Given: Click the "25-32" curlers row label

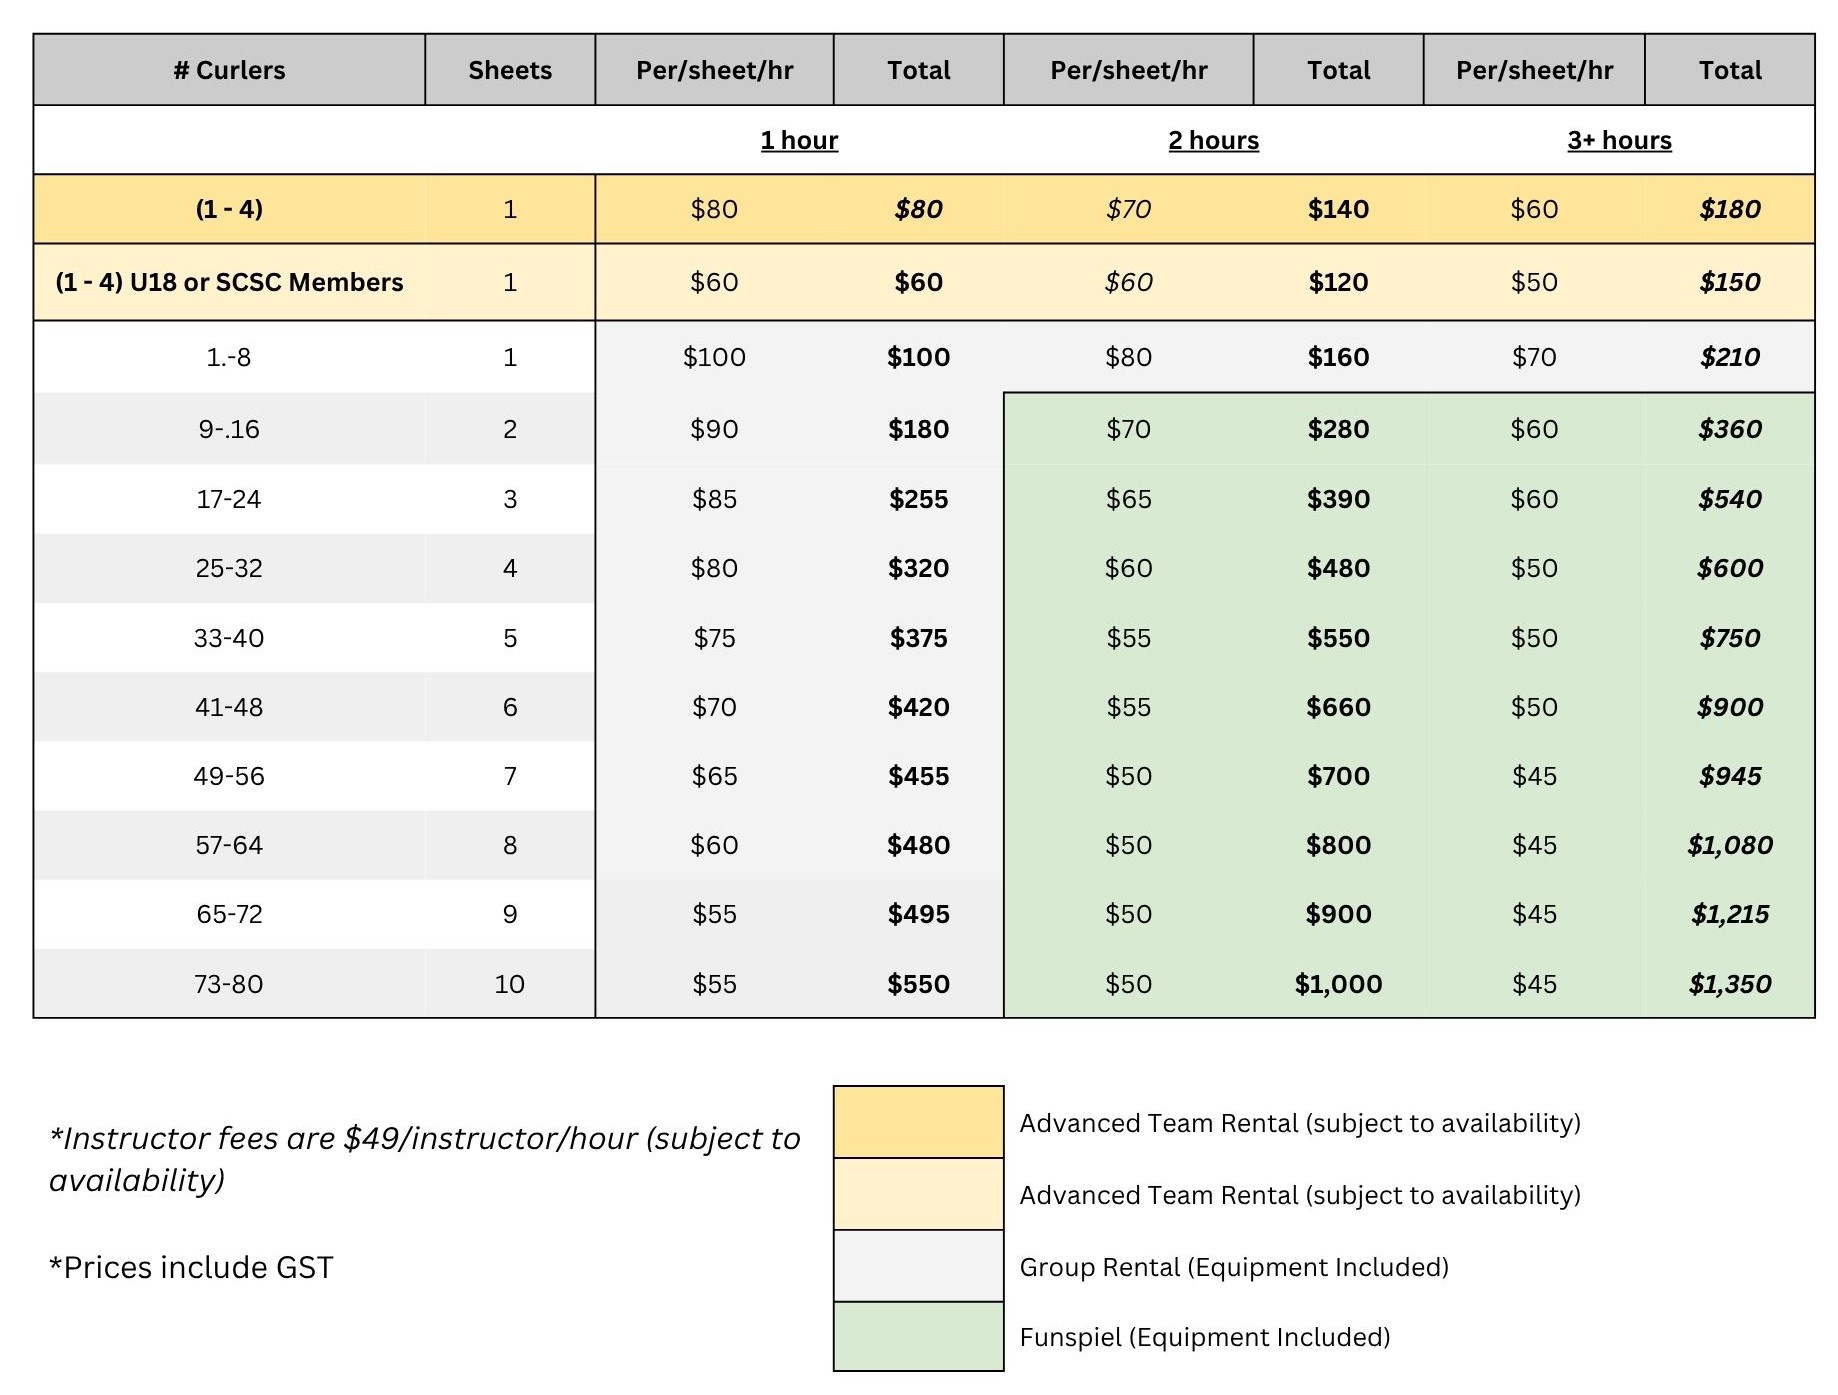Looking at the screenshot, I should click(x=229, y=568).
